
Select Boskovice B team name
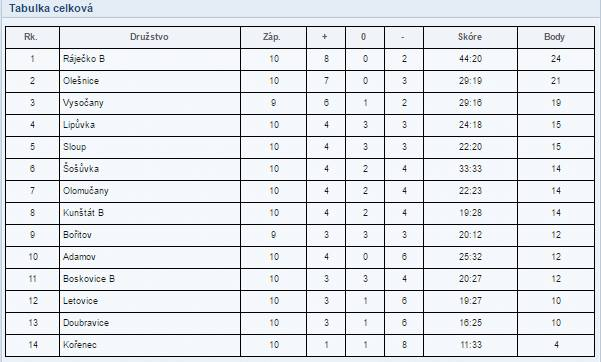[x=89, y=279]
